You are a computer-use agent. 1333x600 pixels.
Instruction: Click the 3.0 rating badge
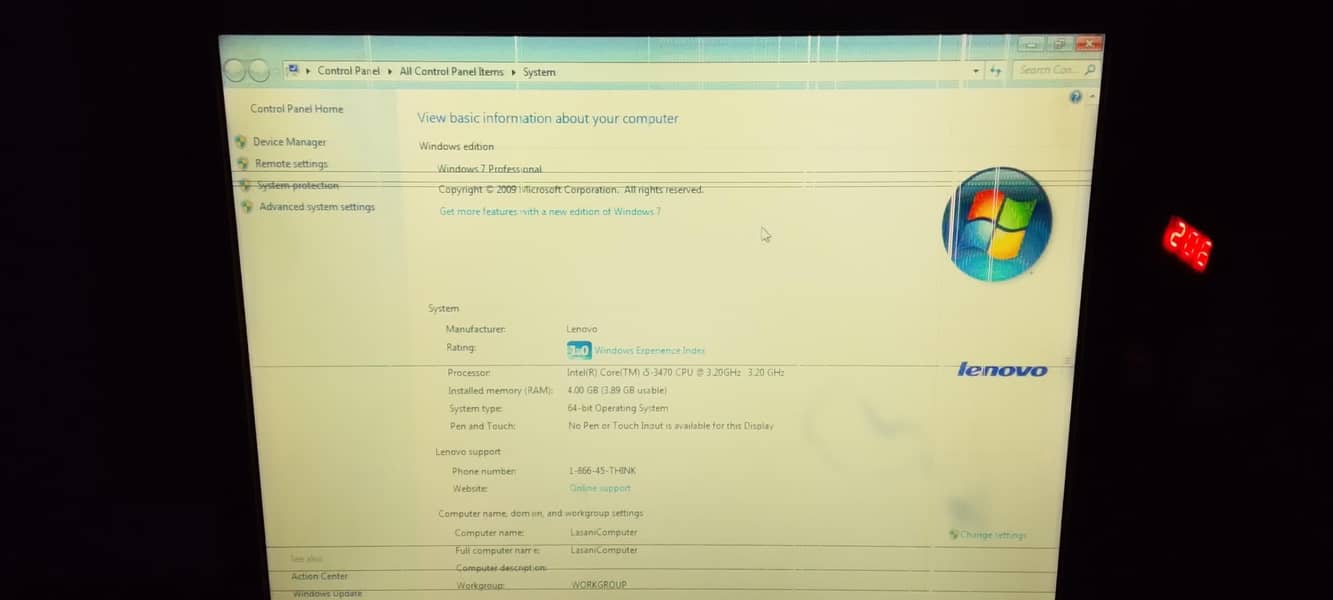[579, 351]
